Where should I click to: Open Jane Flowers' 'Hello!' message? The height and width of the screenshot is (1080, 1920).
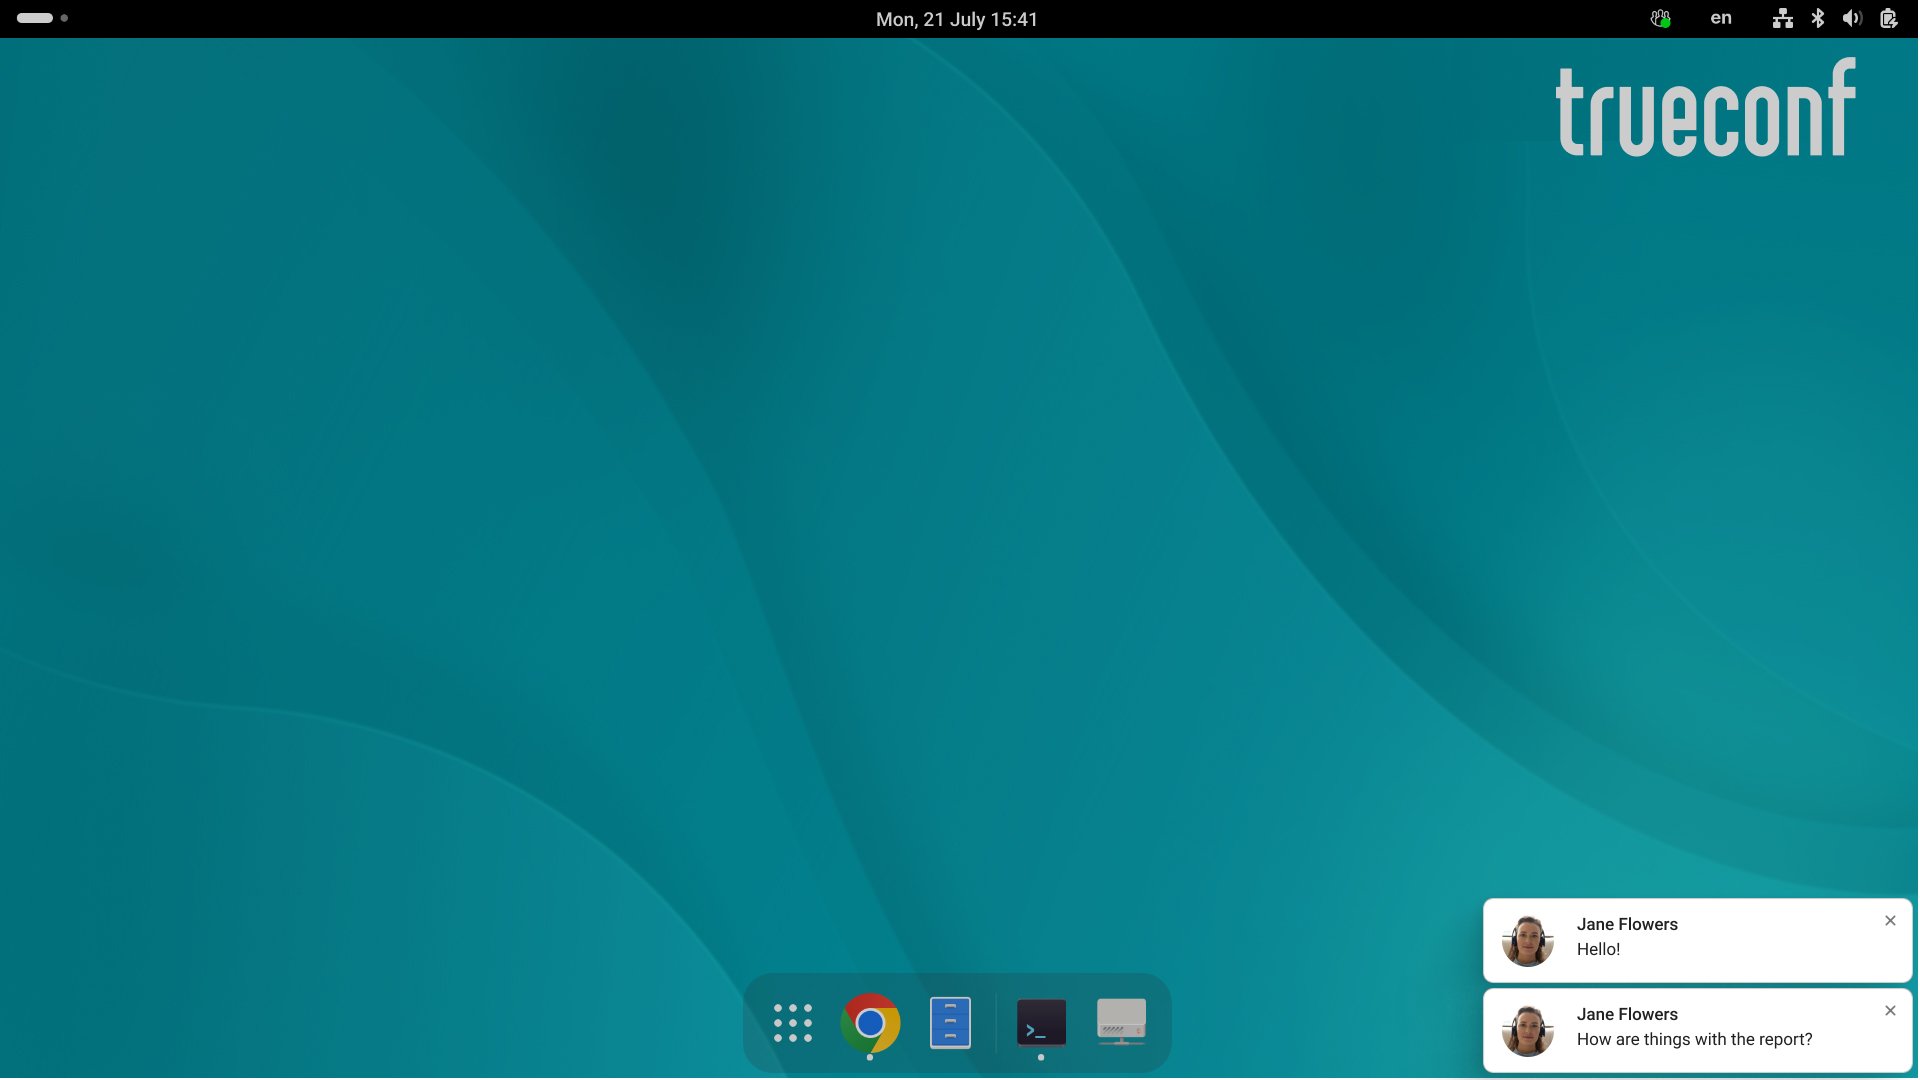tap(1697, 940)
